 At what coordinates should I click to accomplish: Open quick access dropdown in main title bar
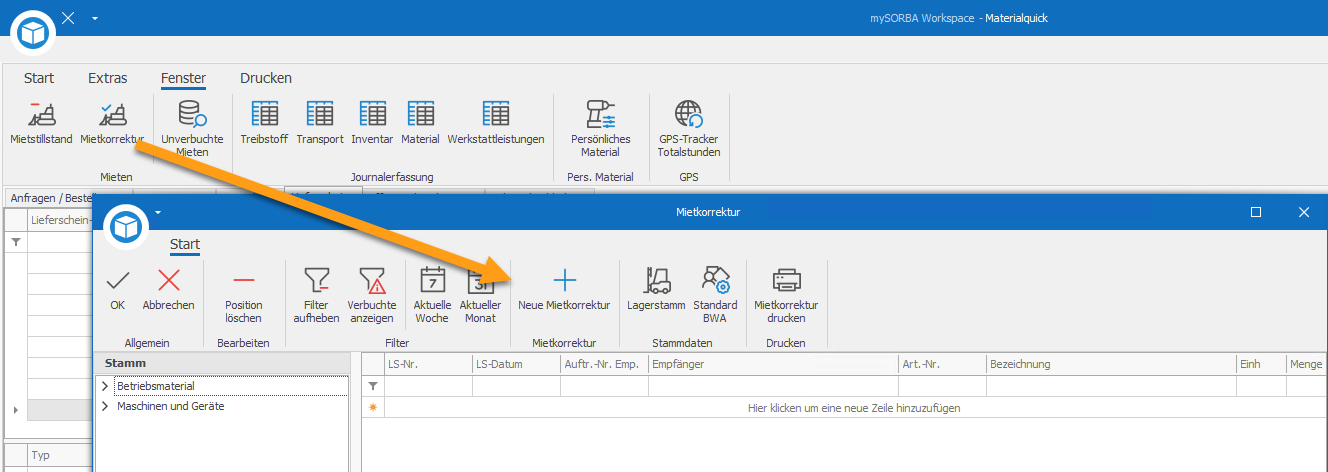click(94, 18)
